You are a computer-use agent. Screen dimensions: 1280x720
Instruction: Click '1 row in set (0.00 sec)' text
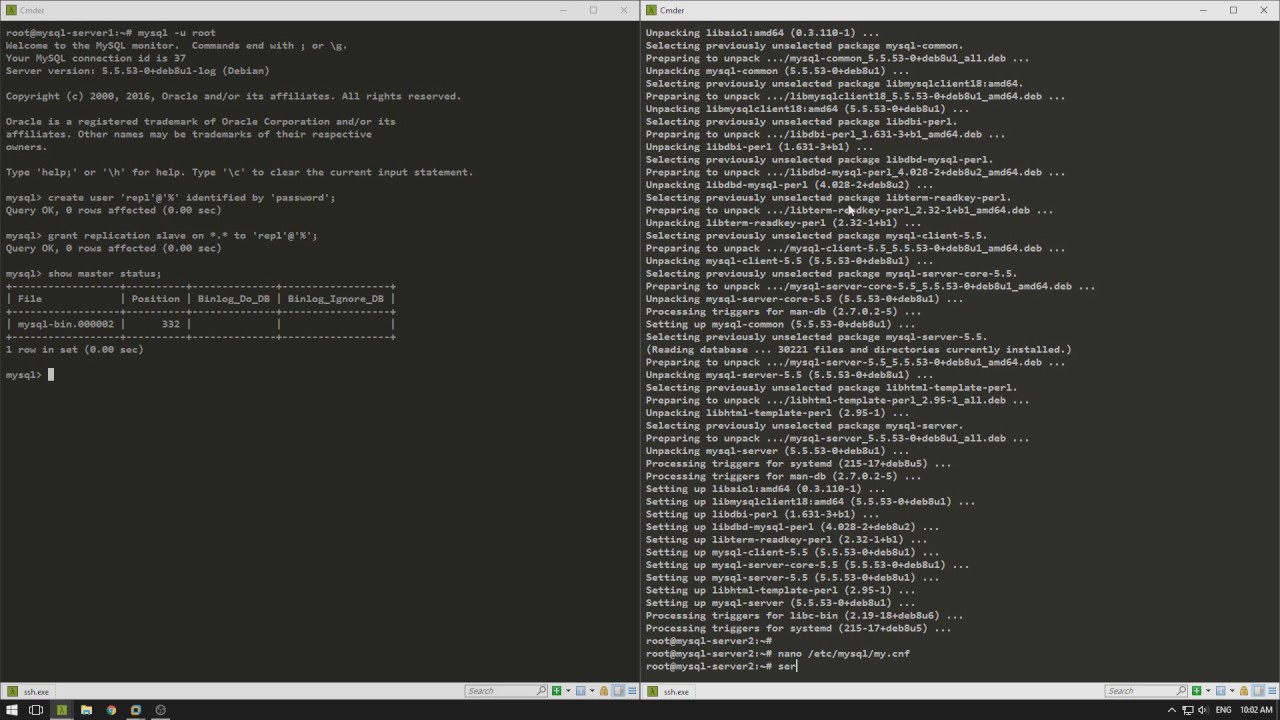coord(75,350)
